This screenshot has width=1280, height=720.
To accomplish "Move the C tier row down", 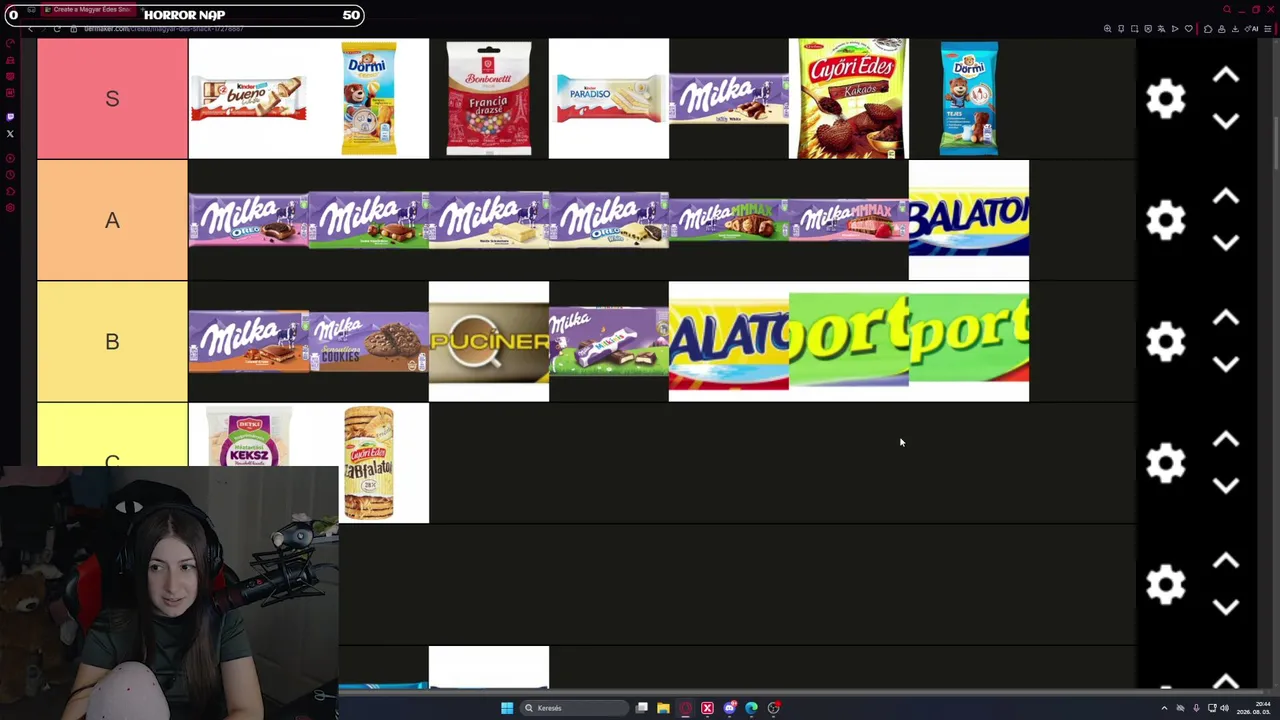I will (x=1226, y=486).
